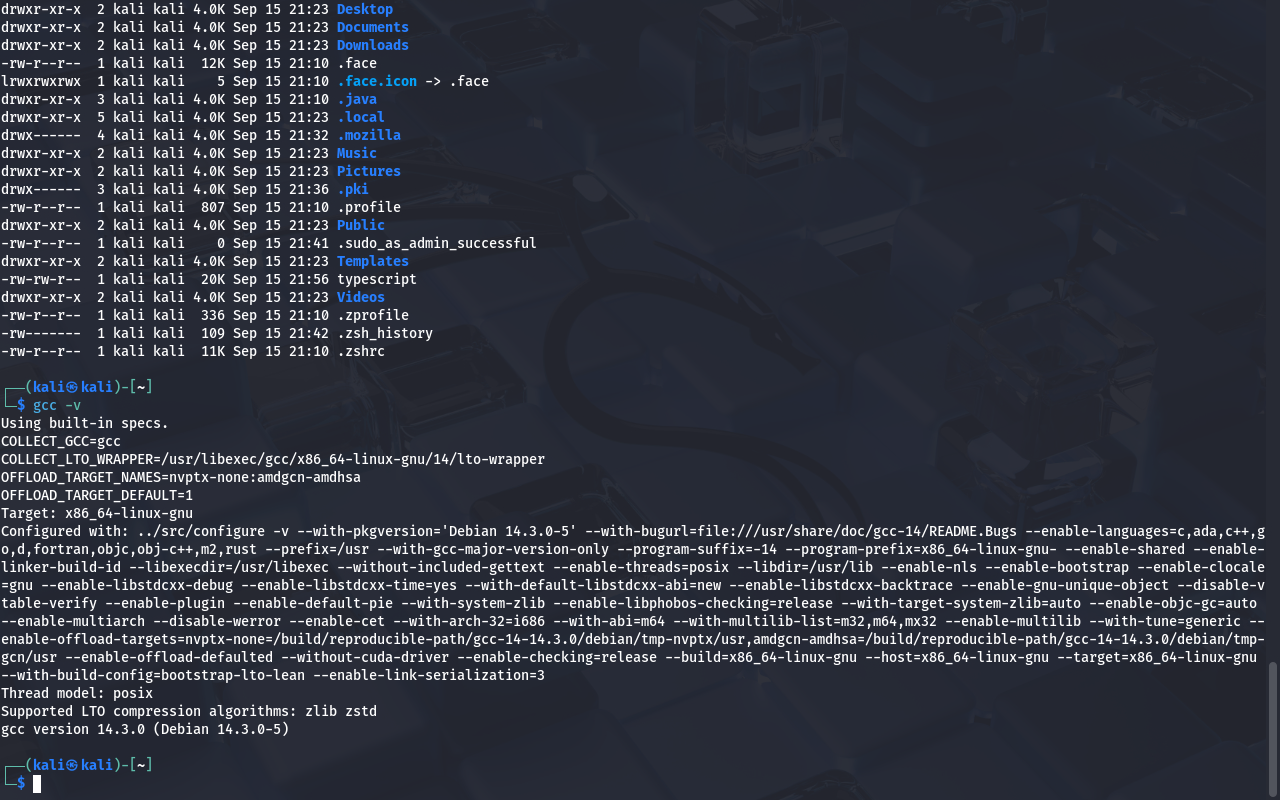The height and width of the screenshot is (800, 1280).
Task: Click the Pictures directory name
Action: pyautogui.click(x=369, y=171)
